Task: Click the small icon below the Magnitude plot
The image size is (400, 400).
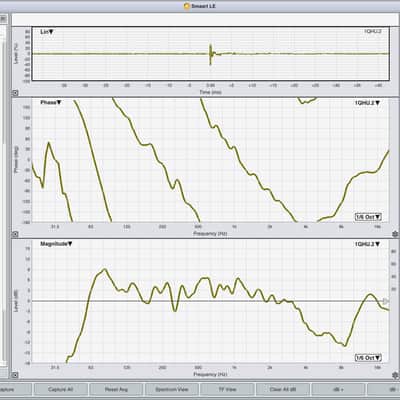Action: pyautogui.click(x=15, y=375)
